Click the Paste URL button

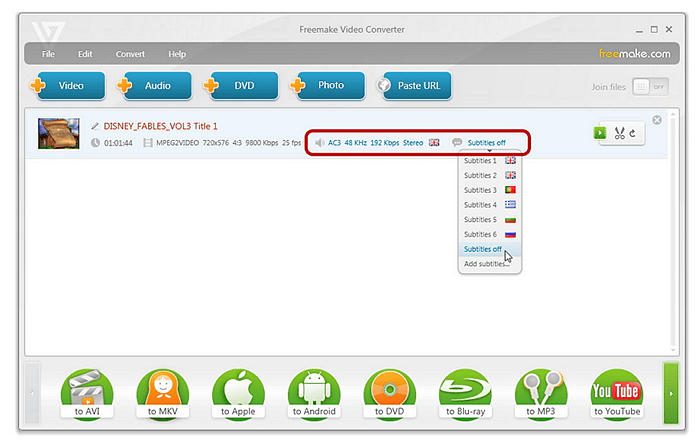tap(416, 85)
